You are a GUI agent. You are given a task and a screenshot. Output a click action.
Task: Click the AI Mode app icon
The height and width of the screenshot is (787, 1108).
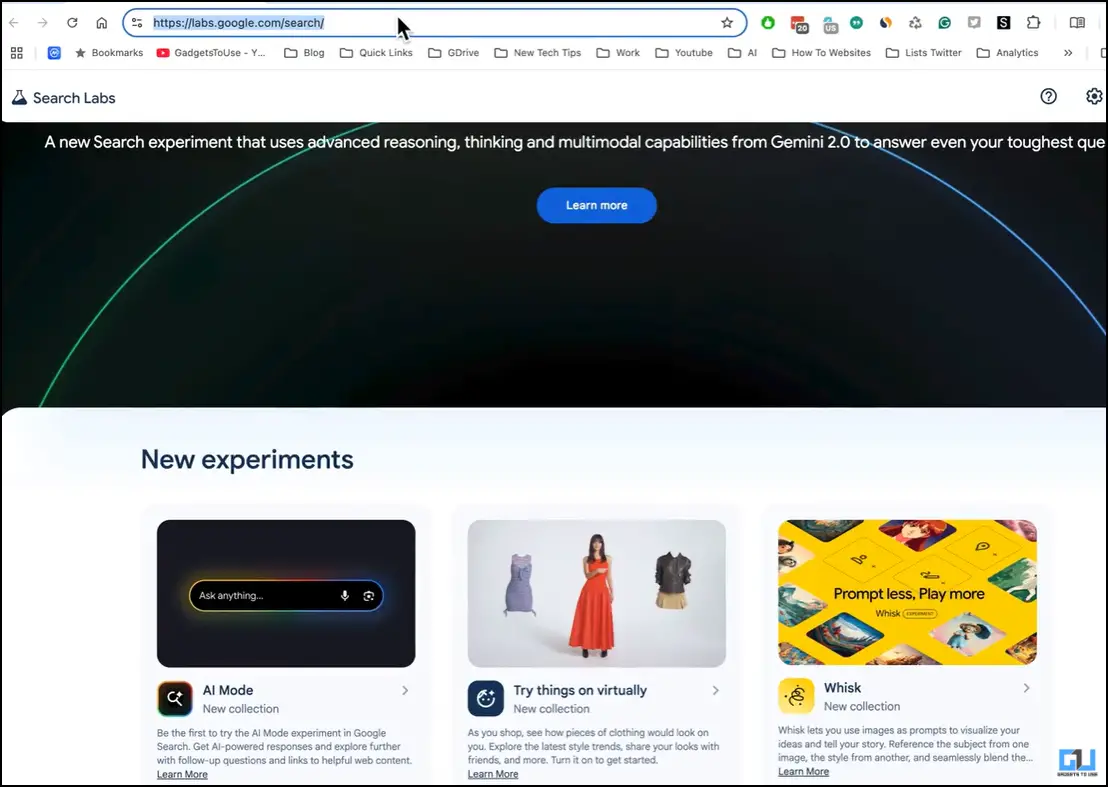point(175,699)
